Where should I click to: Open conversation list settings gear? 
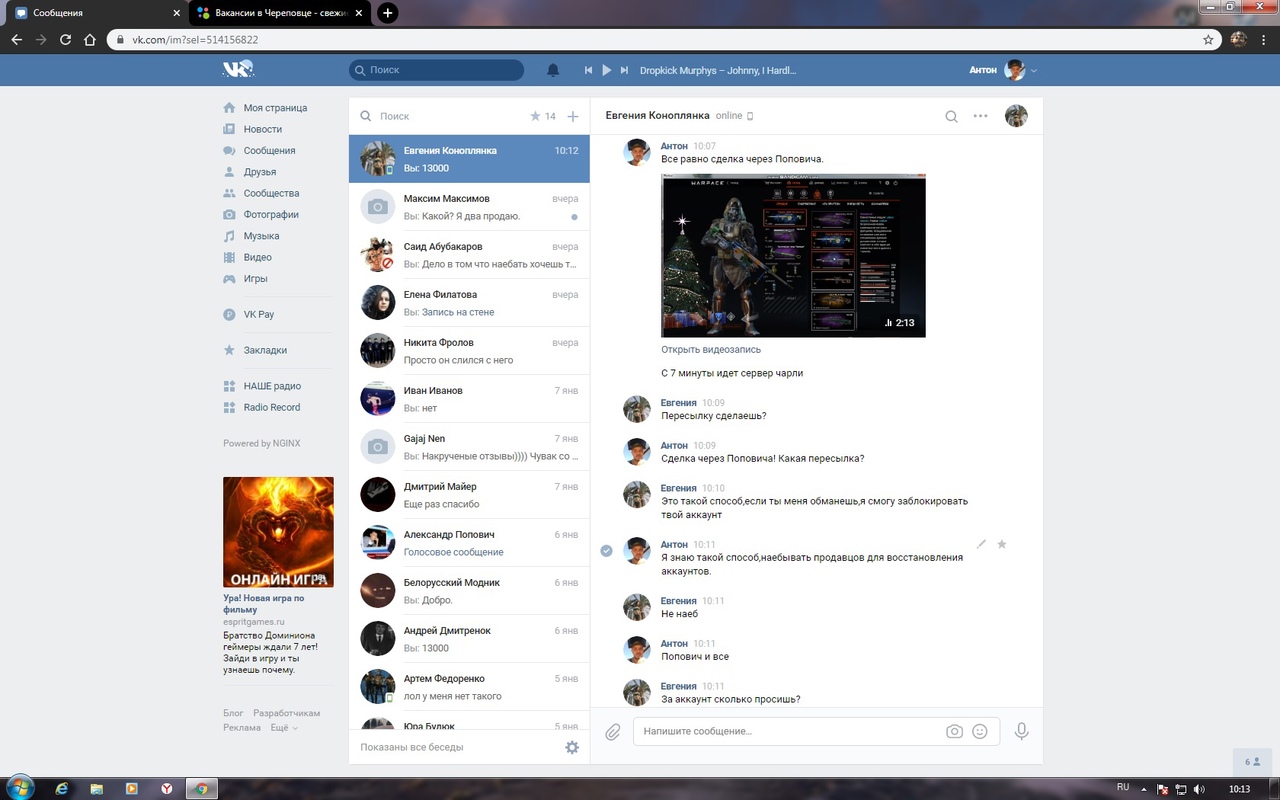point(572,747)
